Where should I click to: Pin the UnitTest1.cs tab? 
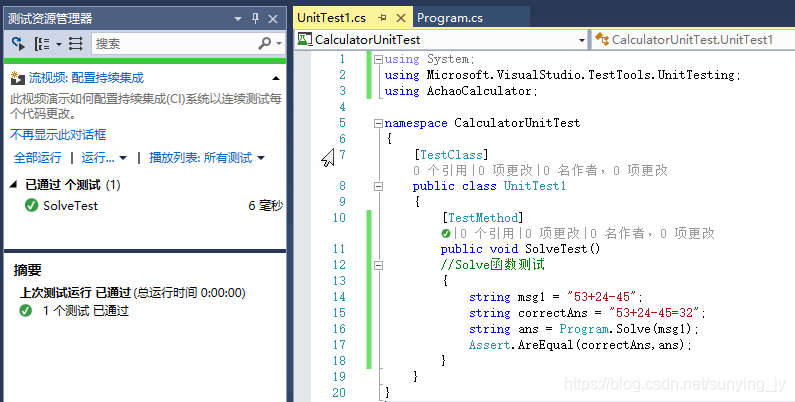click(383, 18)
